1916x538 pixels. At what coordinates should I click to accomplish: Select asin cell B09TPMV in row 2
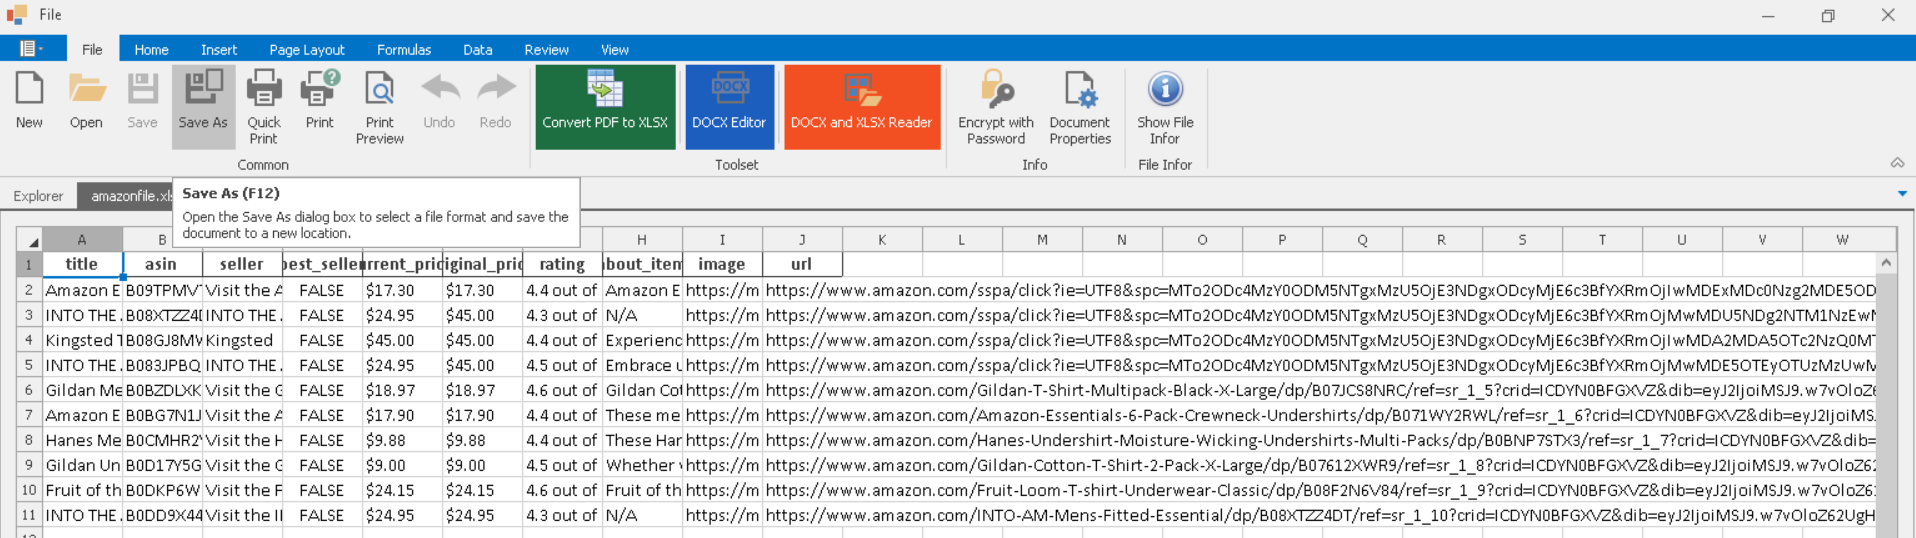tap(162, 290)
